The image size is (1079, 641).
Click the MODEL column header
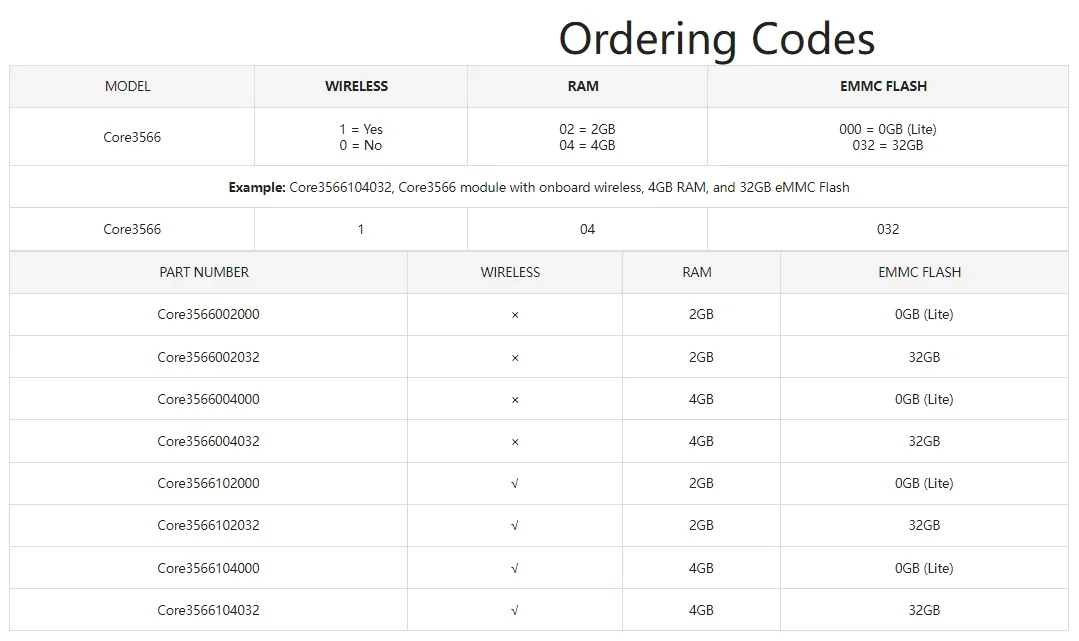coord(128,87)
